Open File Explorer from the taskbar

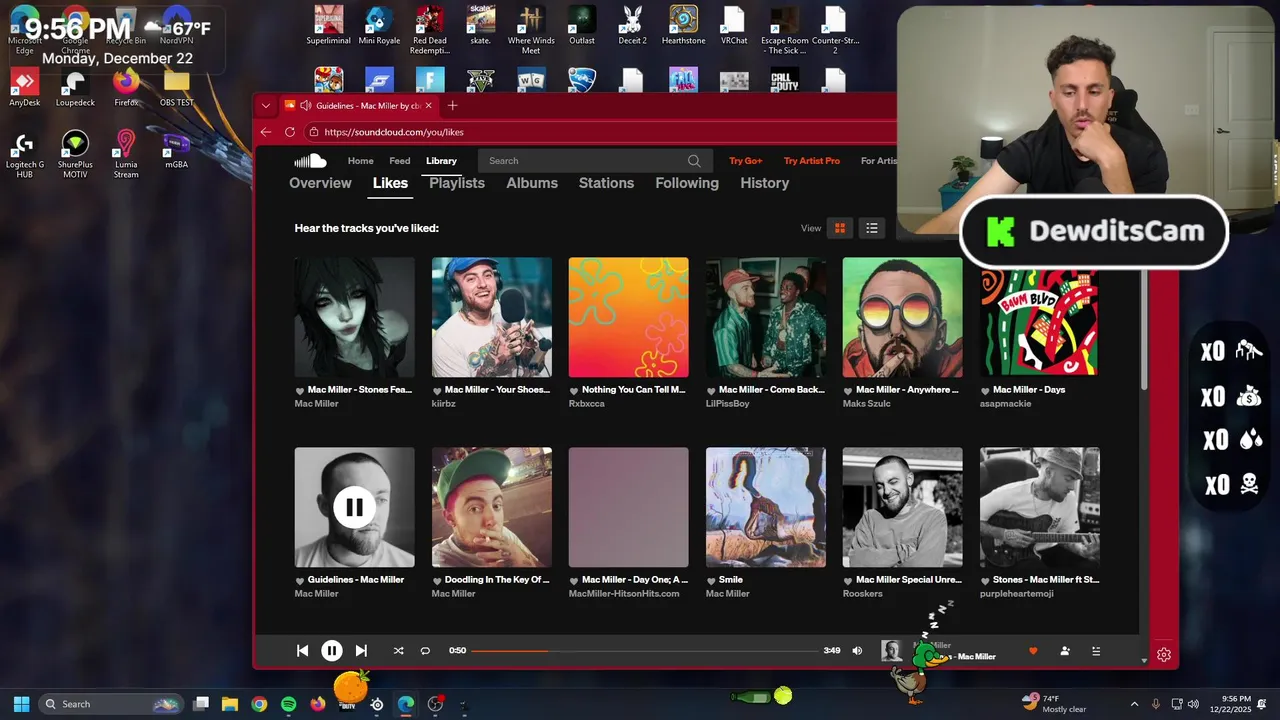coord(230,704)
